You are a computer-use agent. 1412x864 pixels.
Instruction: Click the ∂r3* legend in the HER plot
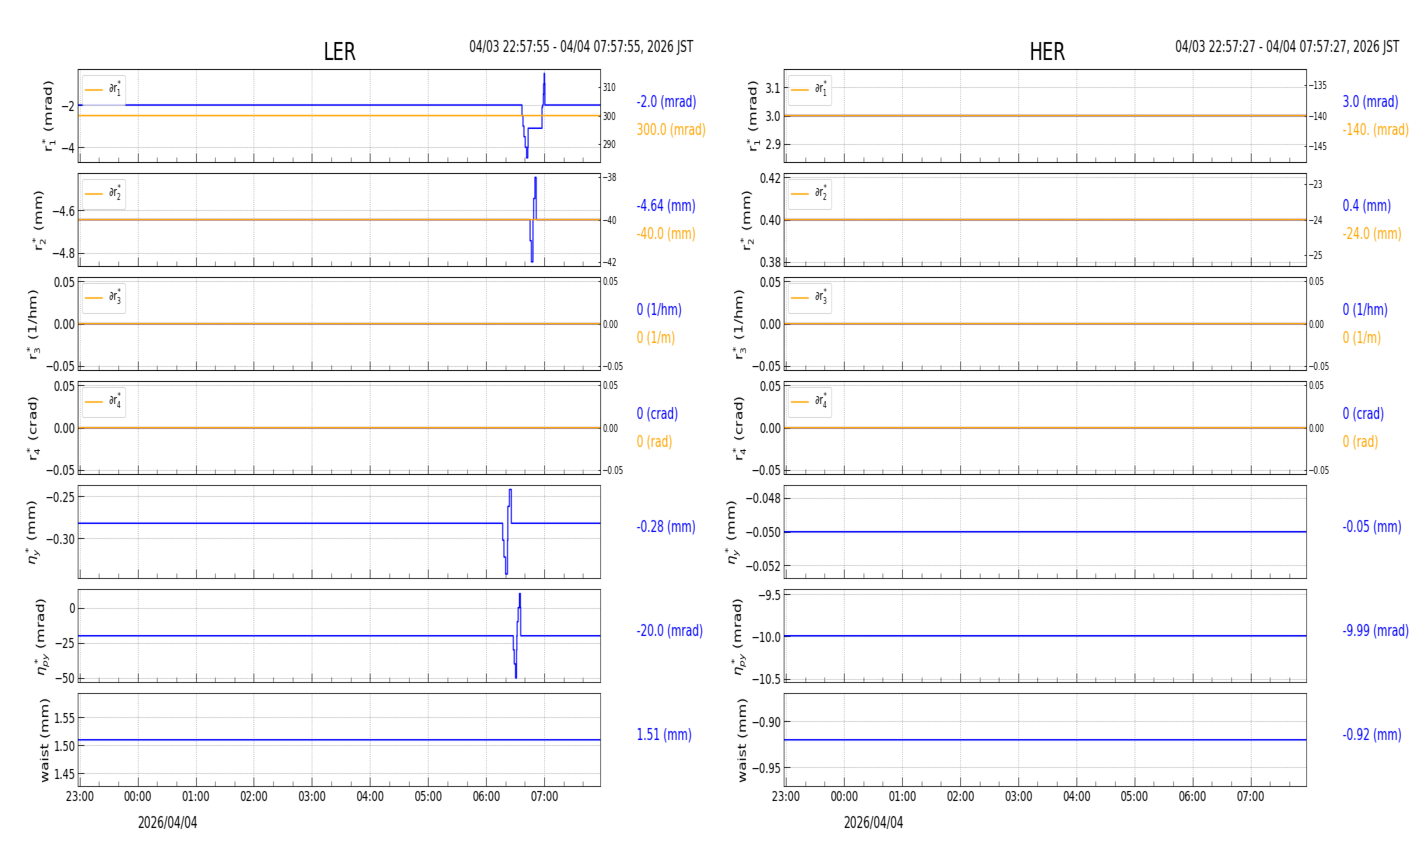(x=809, y=297)
